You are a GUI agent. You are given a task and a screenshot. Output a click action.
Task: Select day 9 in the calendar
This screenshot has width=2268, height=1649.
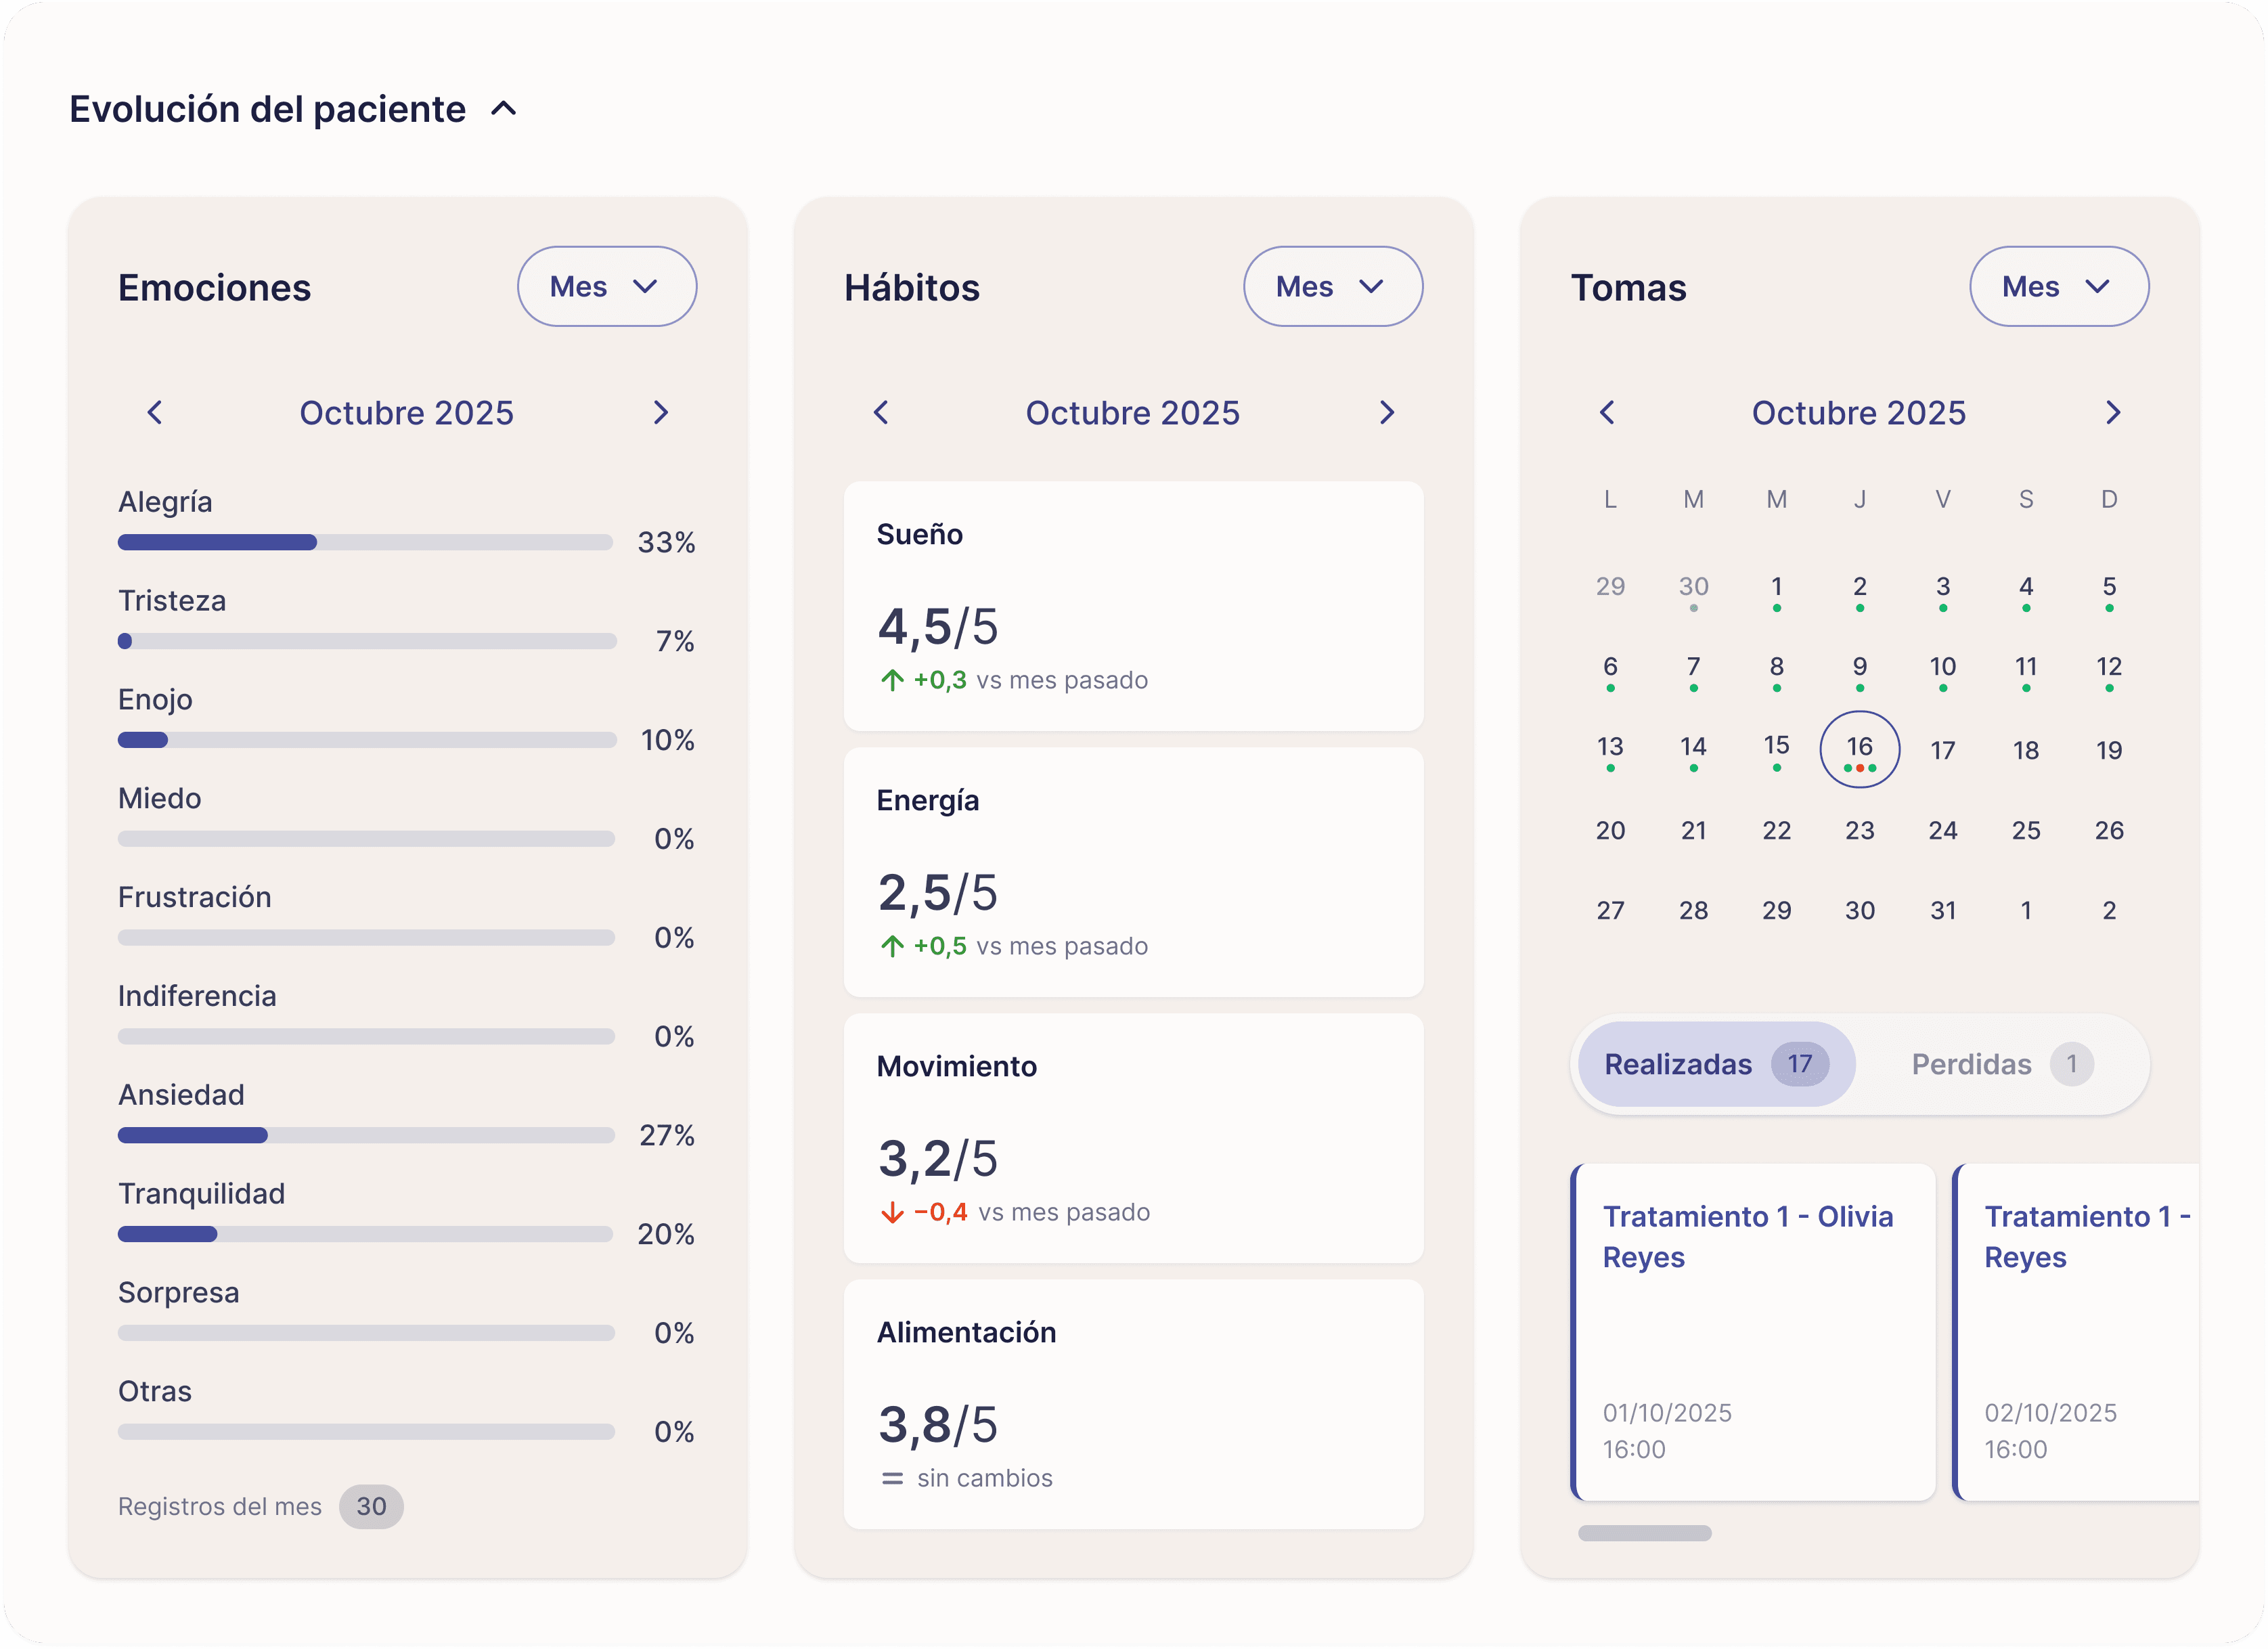(x=1859, y=668)
